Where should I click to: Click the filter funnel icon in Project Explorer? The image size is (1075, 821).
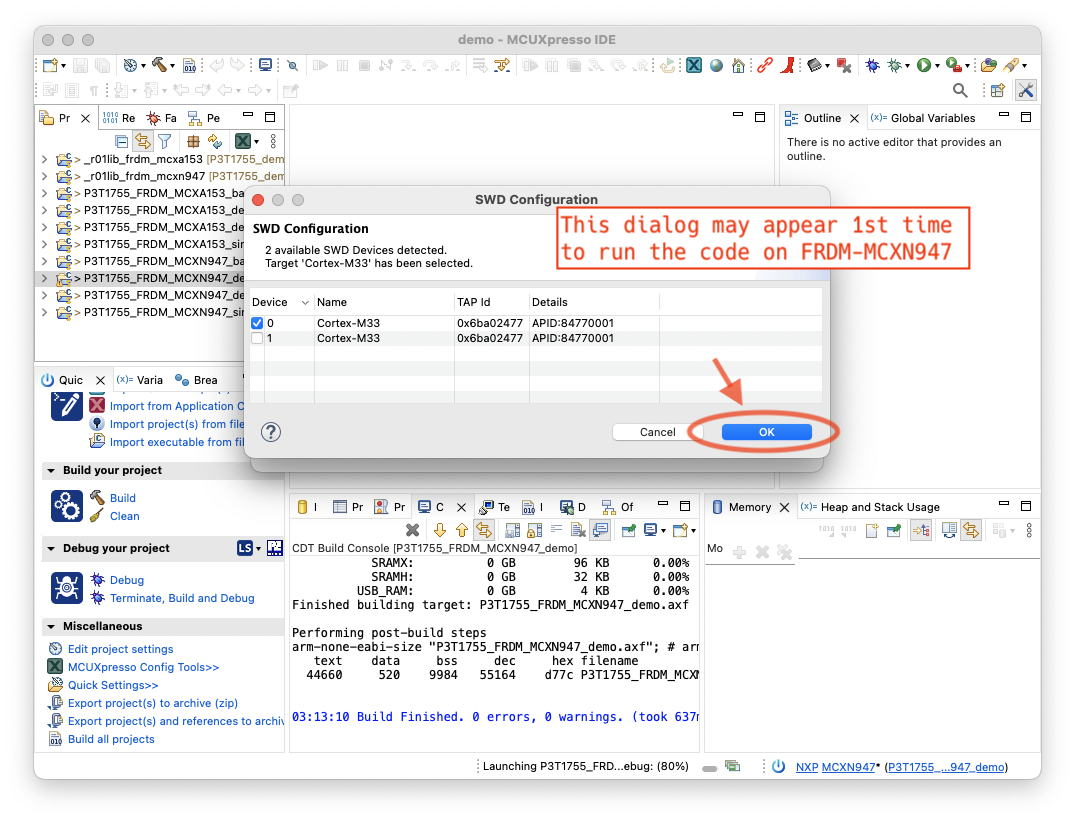coord(165,142)
